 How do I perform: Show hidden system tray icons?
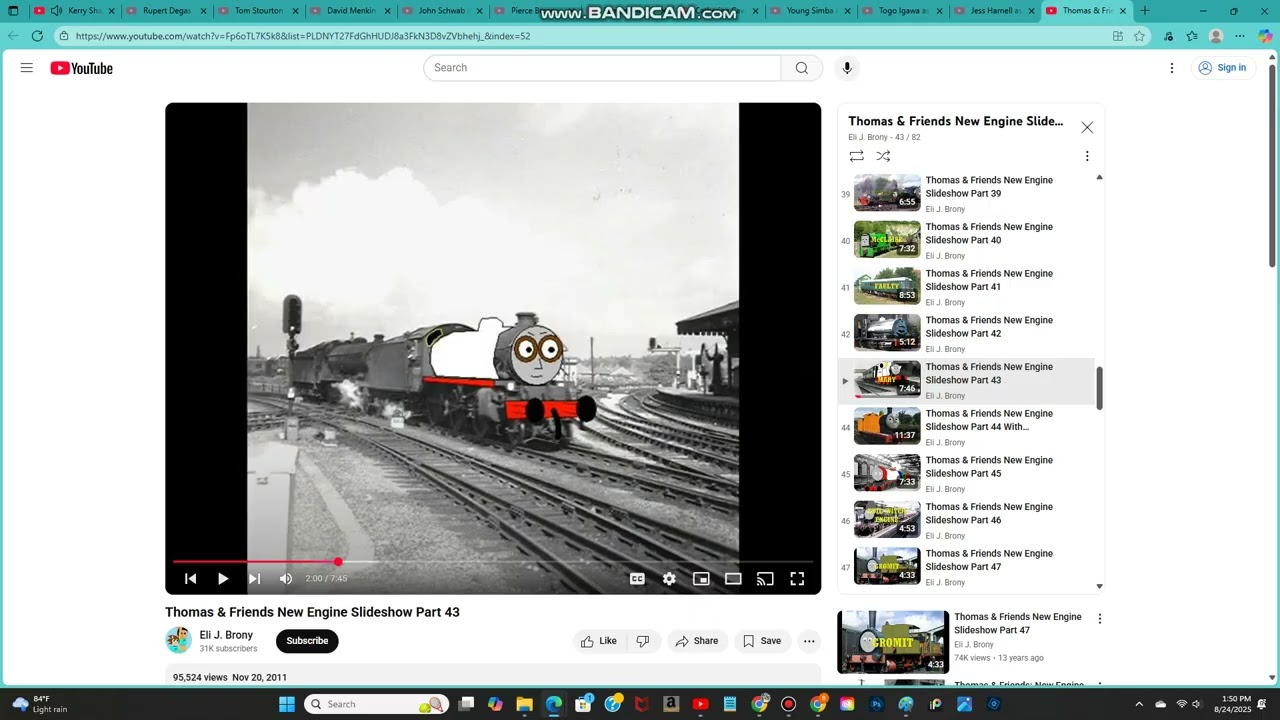pyautogui.click(x=1139, y=704)
